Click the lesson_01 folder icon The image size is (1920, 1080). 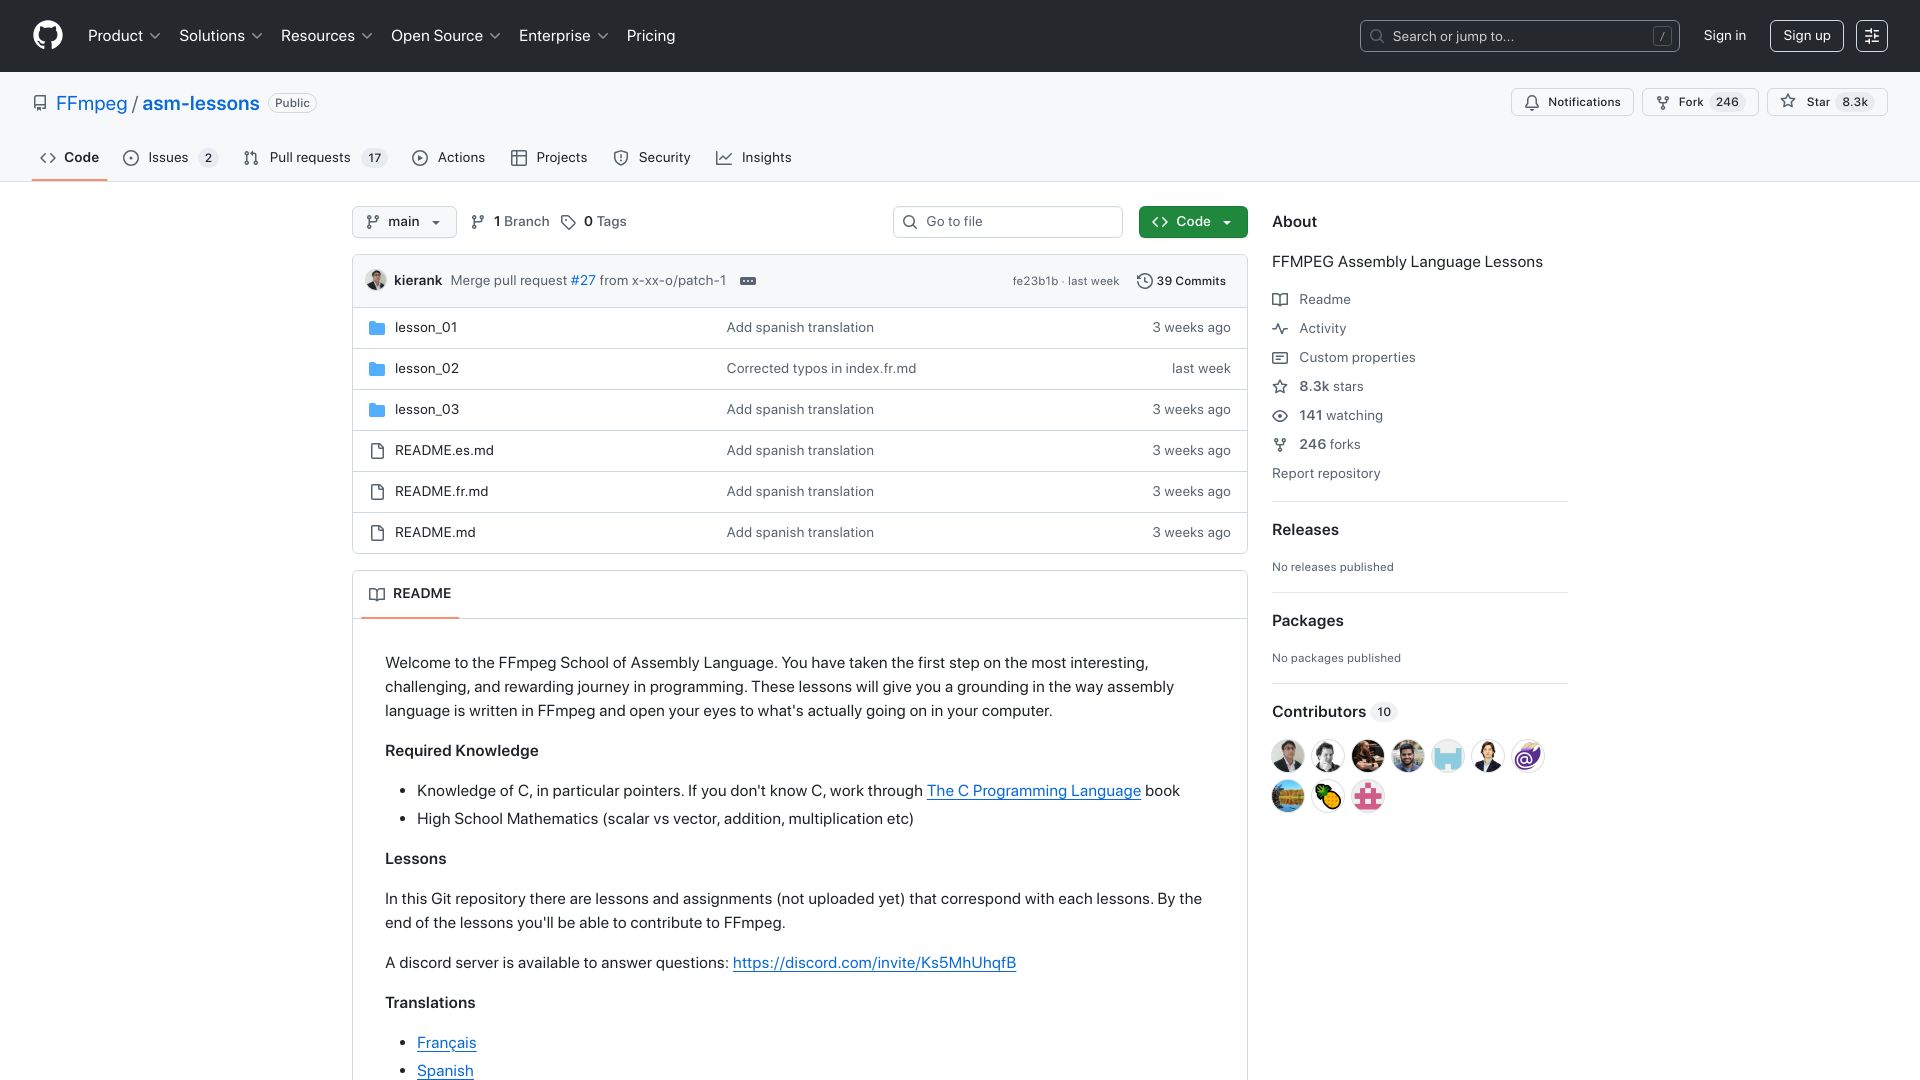click(377, 328)
